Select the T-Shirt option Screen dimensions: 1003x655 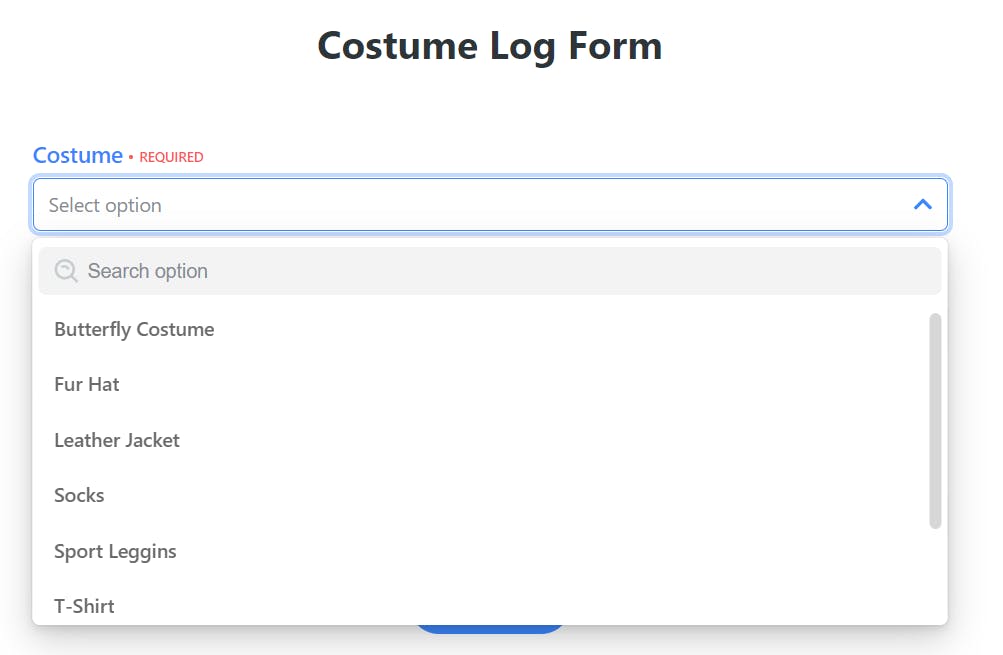point(84,606)
